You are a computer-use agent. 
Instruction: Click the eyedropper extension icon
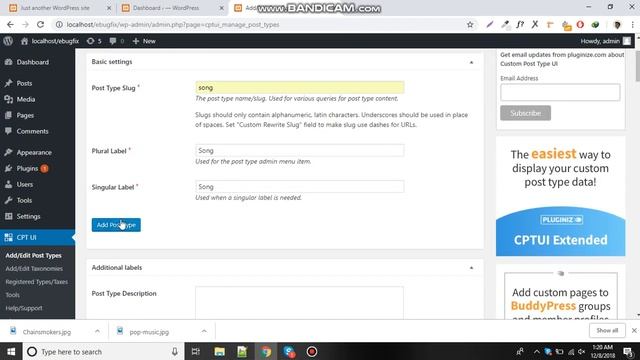point(505,24)
